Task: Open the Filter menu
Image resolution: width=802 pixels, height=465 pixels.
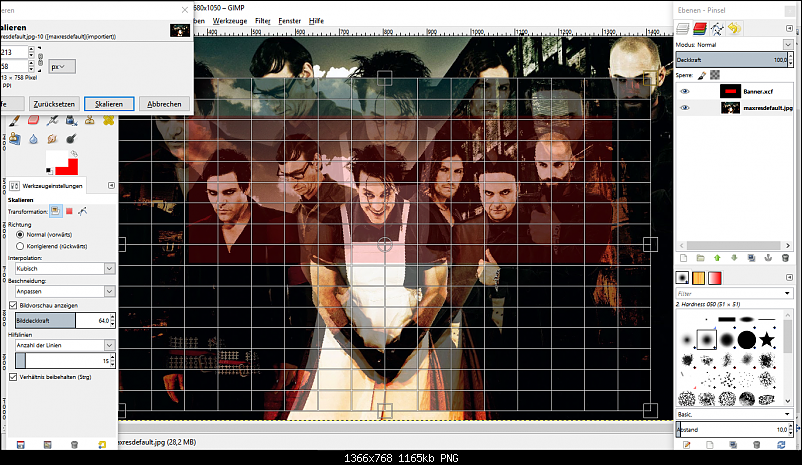Action: point(263,21)
